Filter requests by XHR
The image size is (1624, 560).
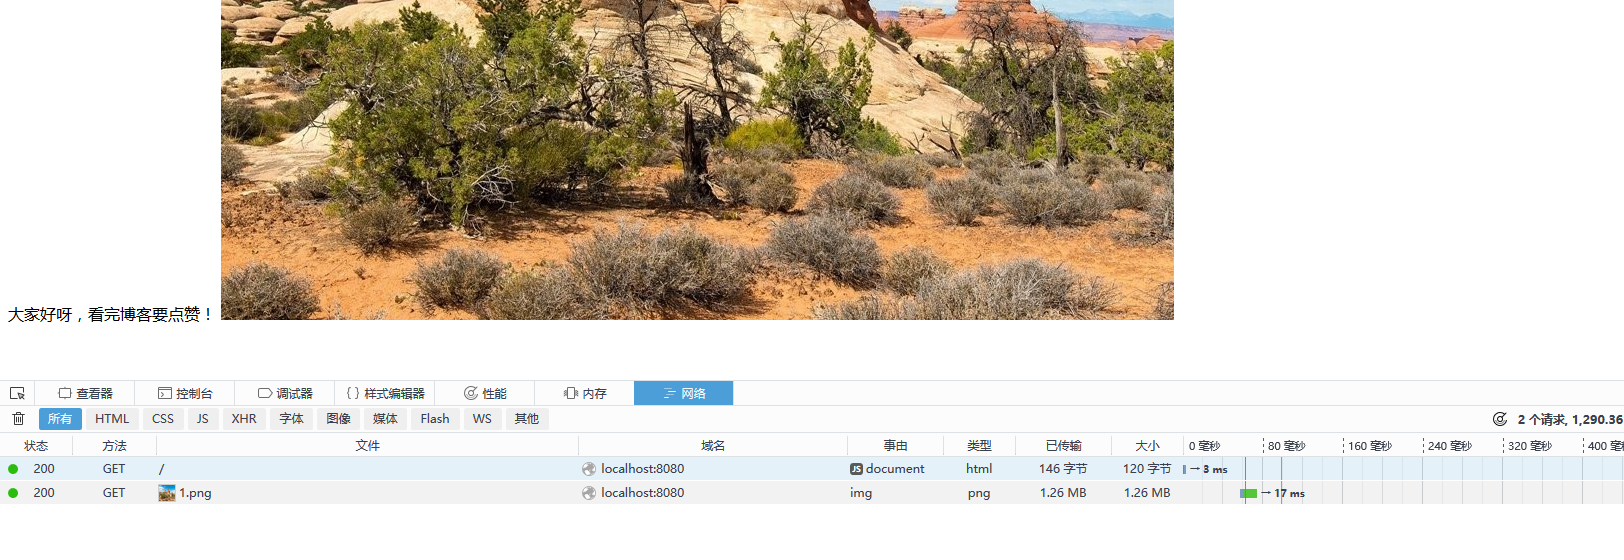click(x=244, y=419)
